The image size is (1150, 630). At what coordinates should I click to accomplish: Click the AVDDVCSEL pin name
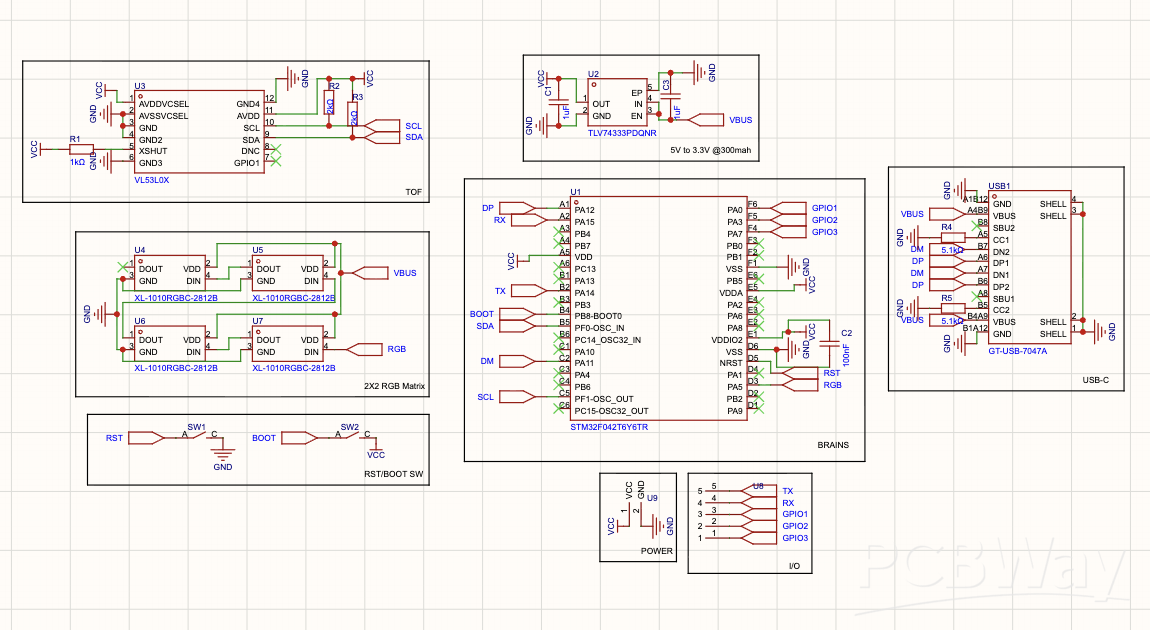pyautogui.click(x=164, y=104)
